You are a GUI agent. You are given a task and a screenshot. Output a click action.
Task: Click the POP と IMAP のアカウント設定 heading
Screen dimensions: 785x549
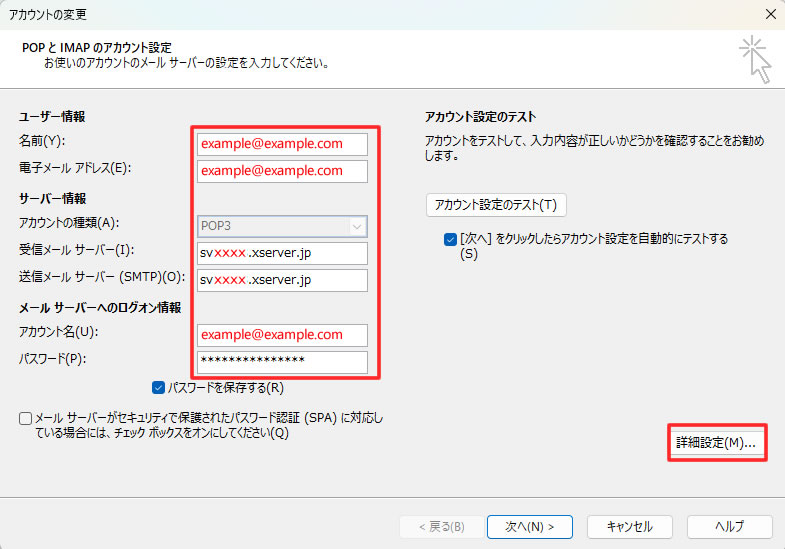coord(97,47)
